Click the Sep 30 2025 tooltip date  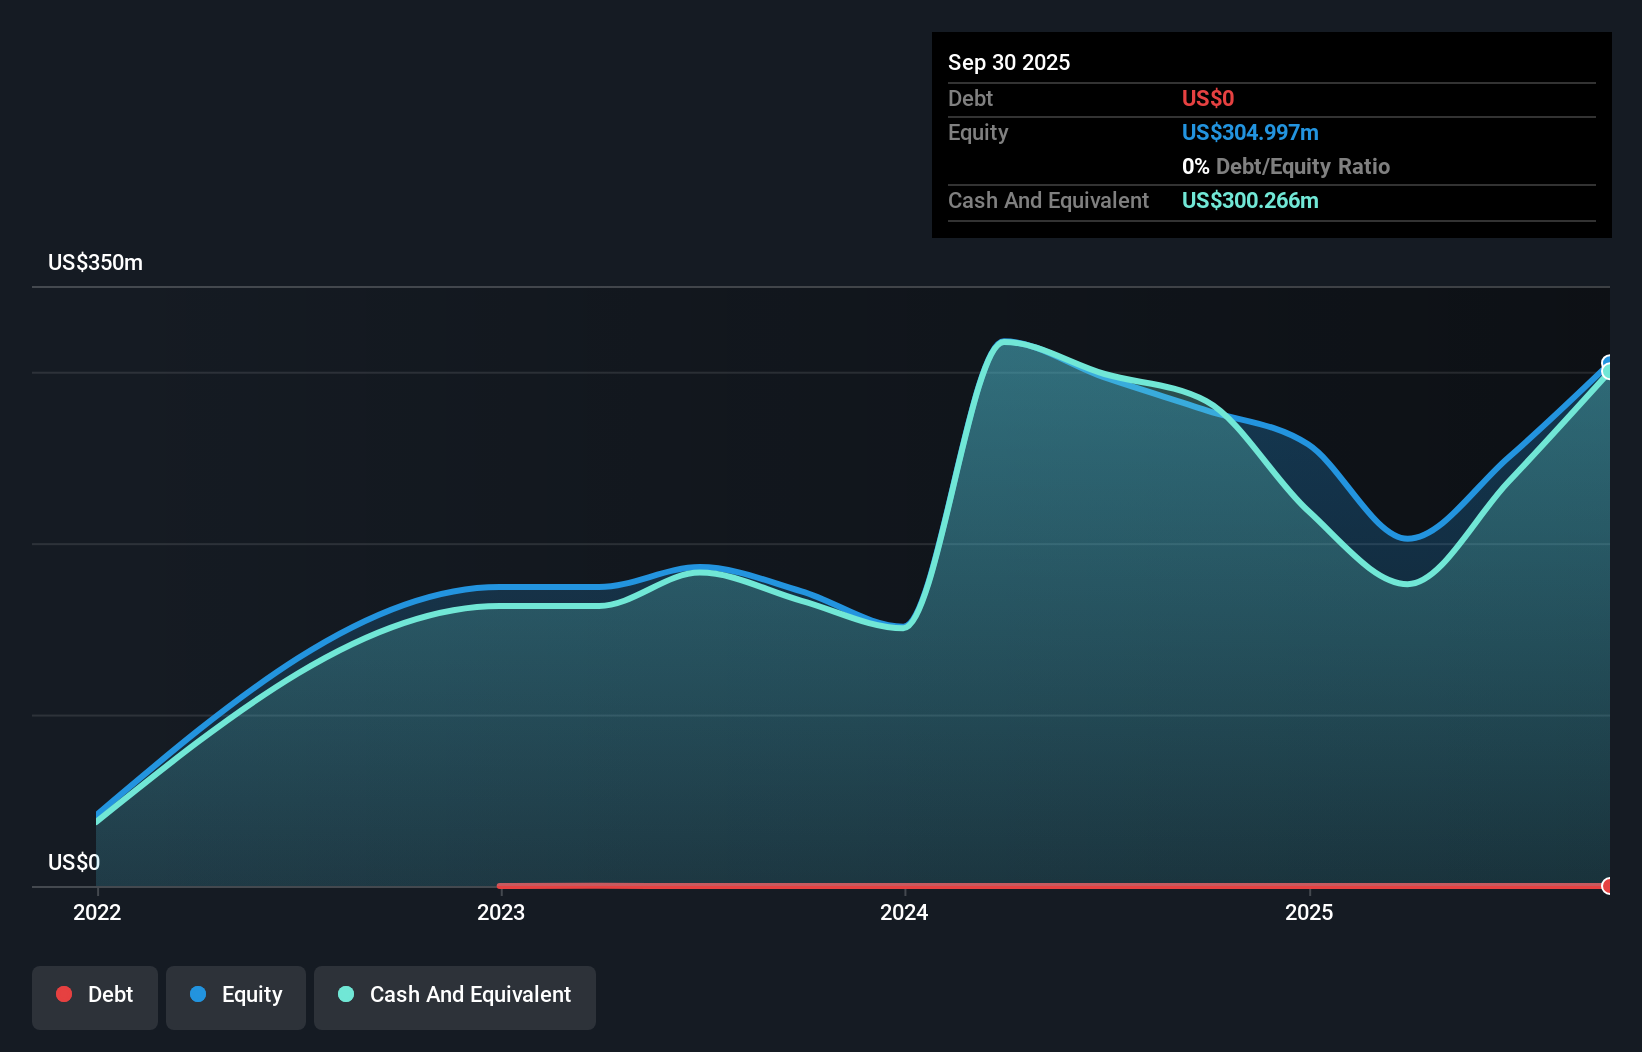click(x=1009, y=62)
